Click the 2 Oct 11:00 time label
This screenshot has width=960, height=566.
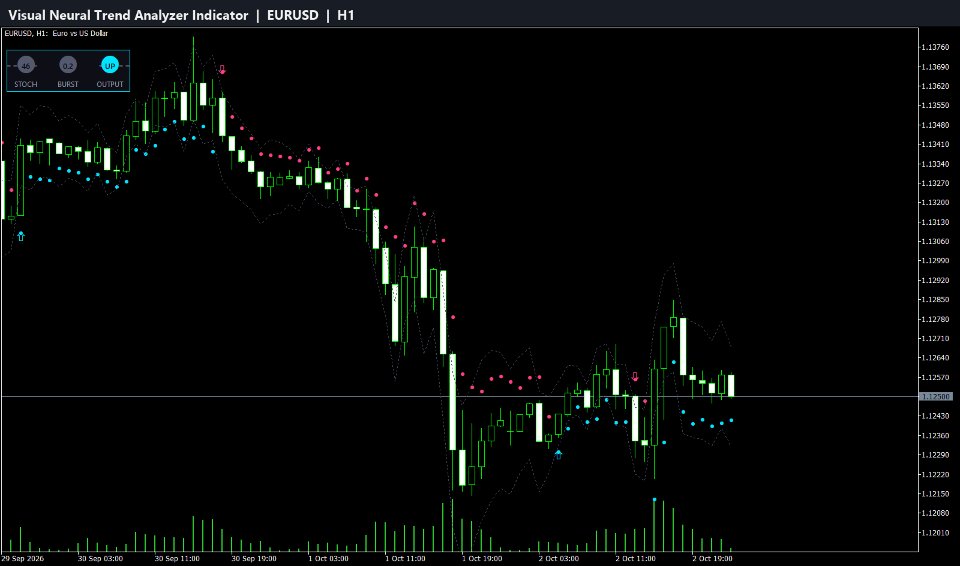click(x=636, y=559)
